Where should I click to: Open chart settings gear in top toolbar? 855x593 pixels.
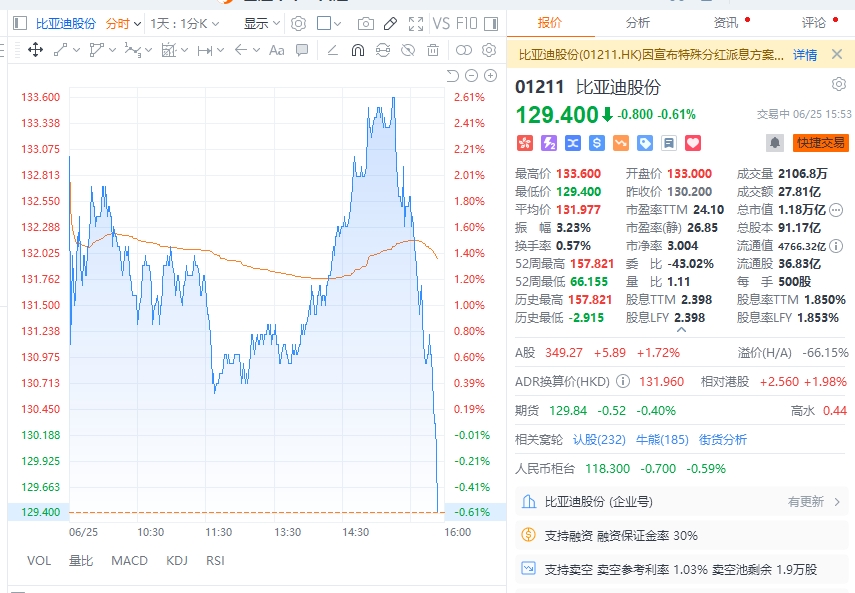(298, 23)
